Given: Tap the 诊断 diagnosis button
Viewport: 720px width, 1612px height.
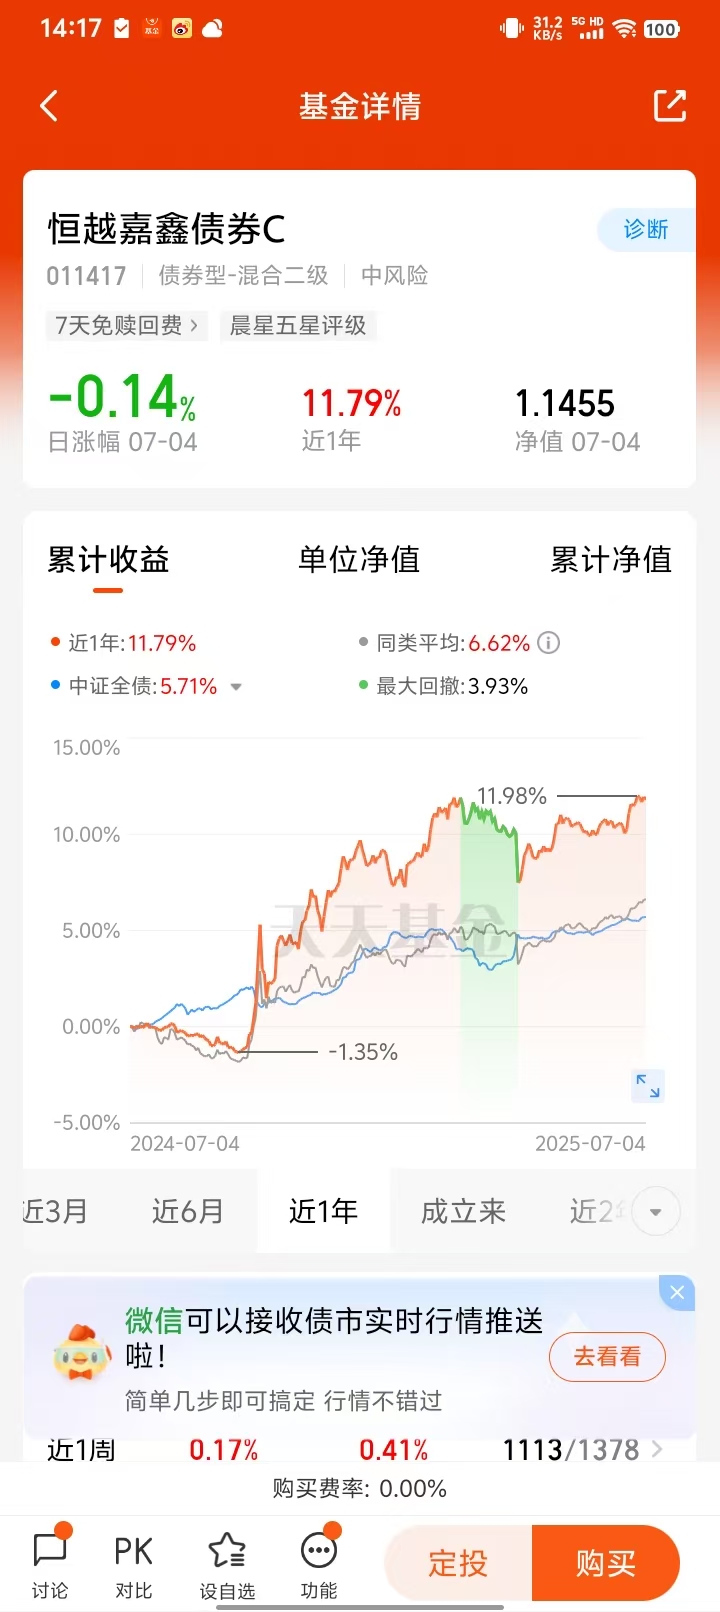Looking at the screenshot, I should (x=646, y=229).
